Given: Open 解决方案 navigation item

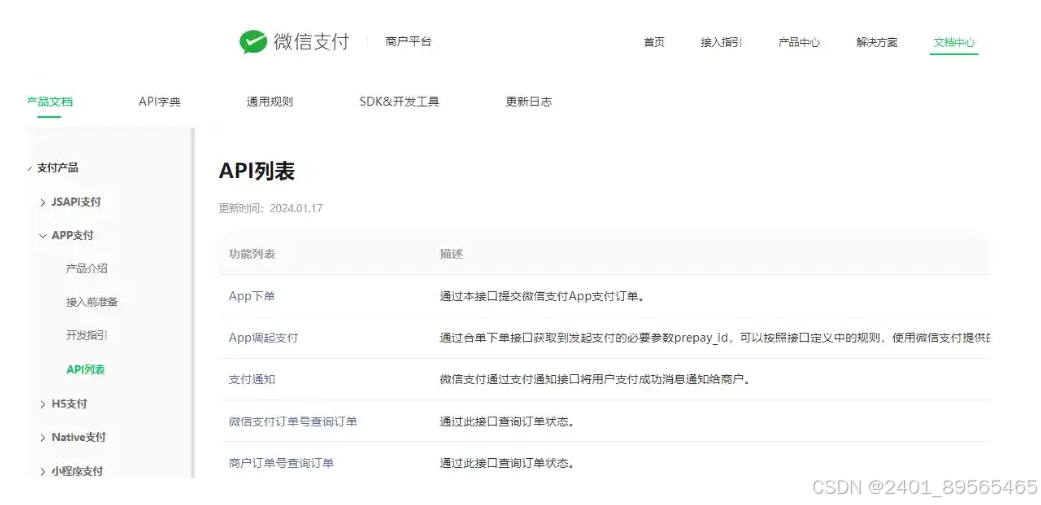Looking at the screenshot, I should point(876,42).
